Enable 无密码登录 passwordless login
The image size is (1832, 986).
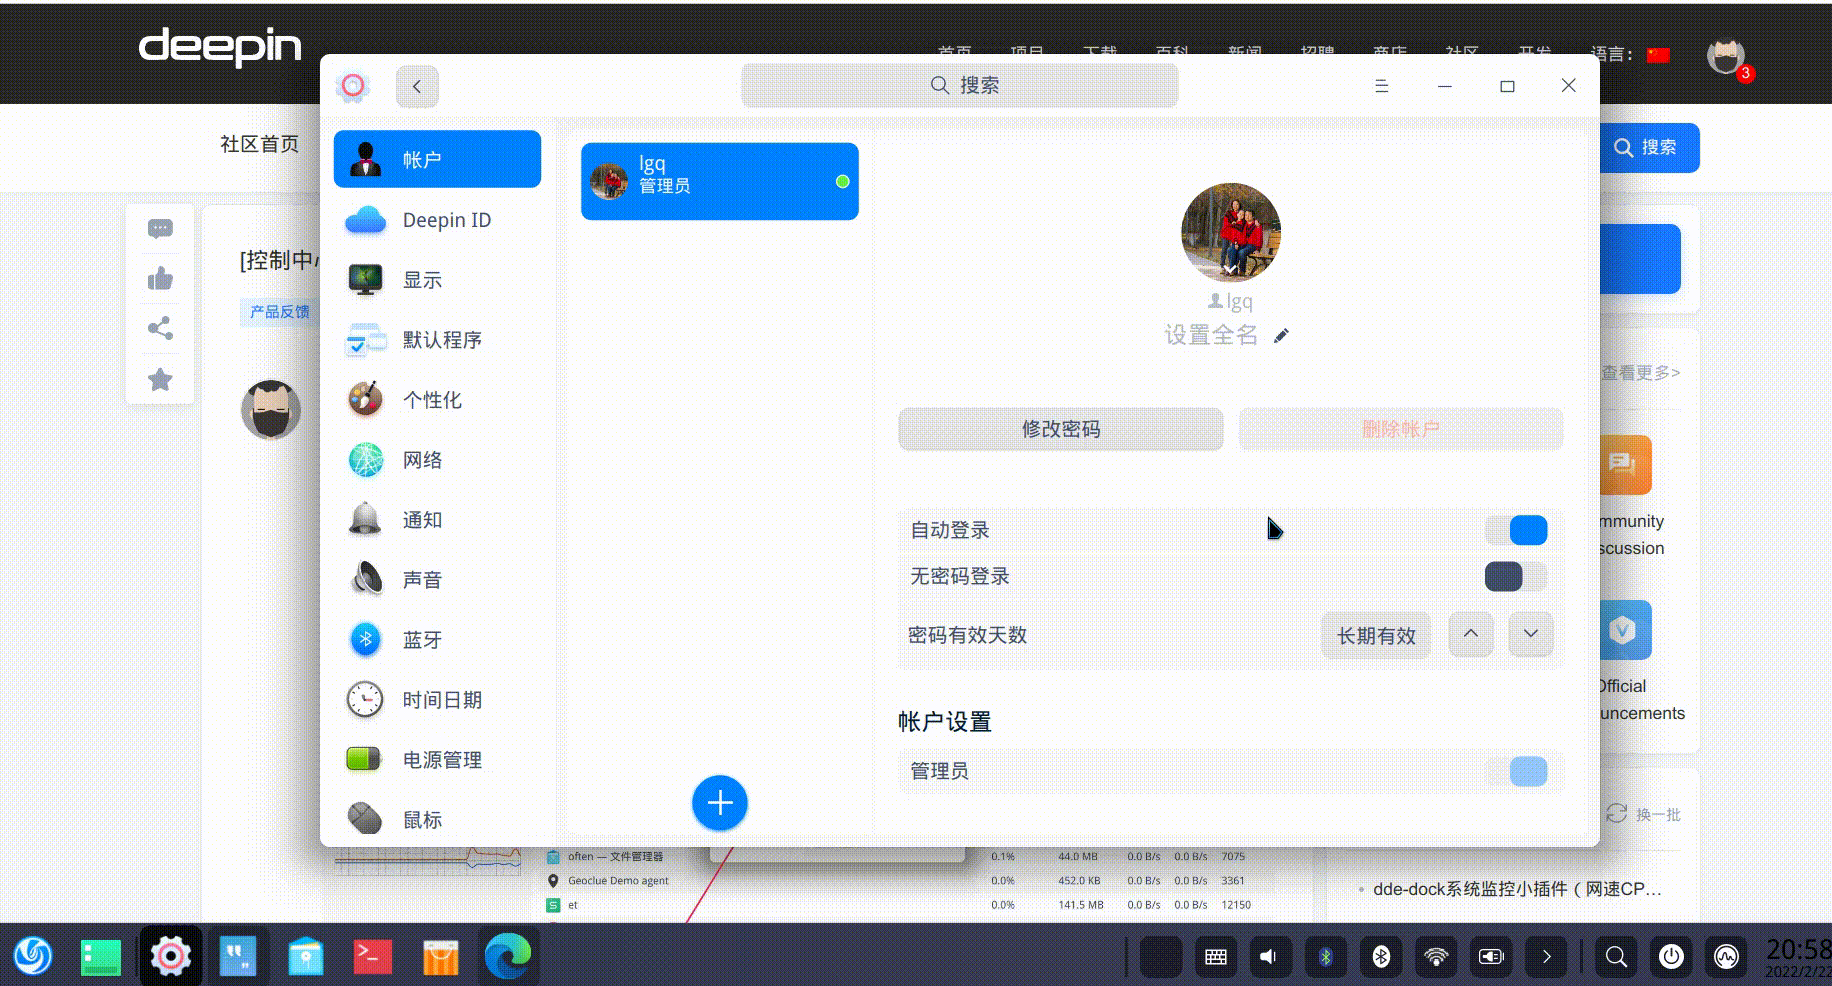click(x=1512, y=577)
